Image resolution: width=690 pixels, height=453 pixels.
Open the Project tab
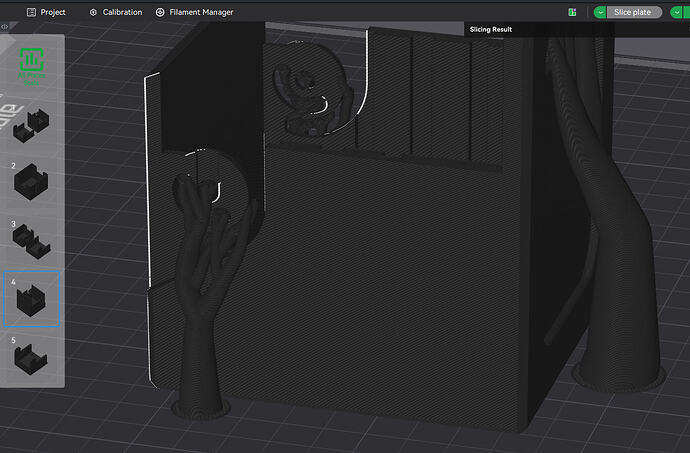46,12
